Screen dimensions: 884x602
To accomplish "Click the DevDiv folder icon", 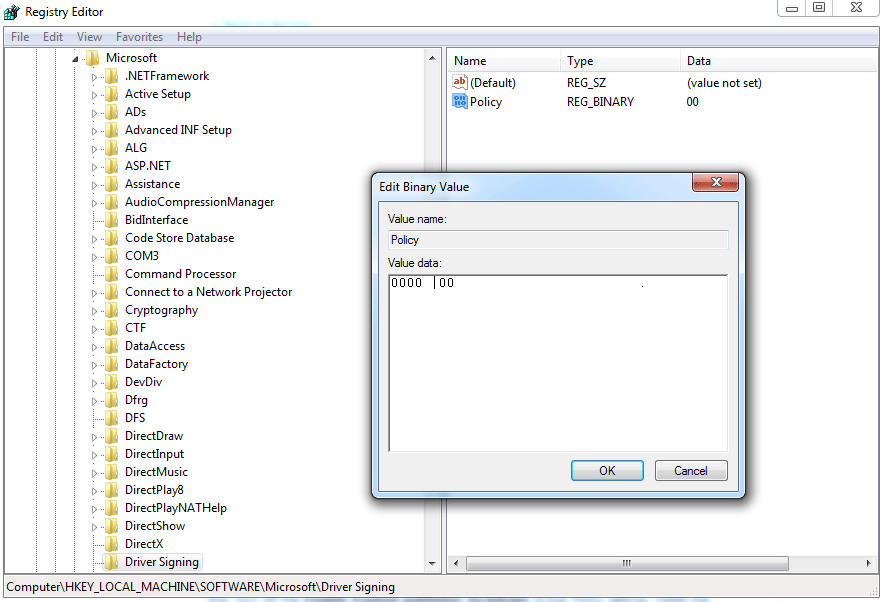I will 112,383.
